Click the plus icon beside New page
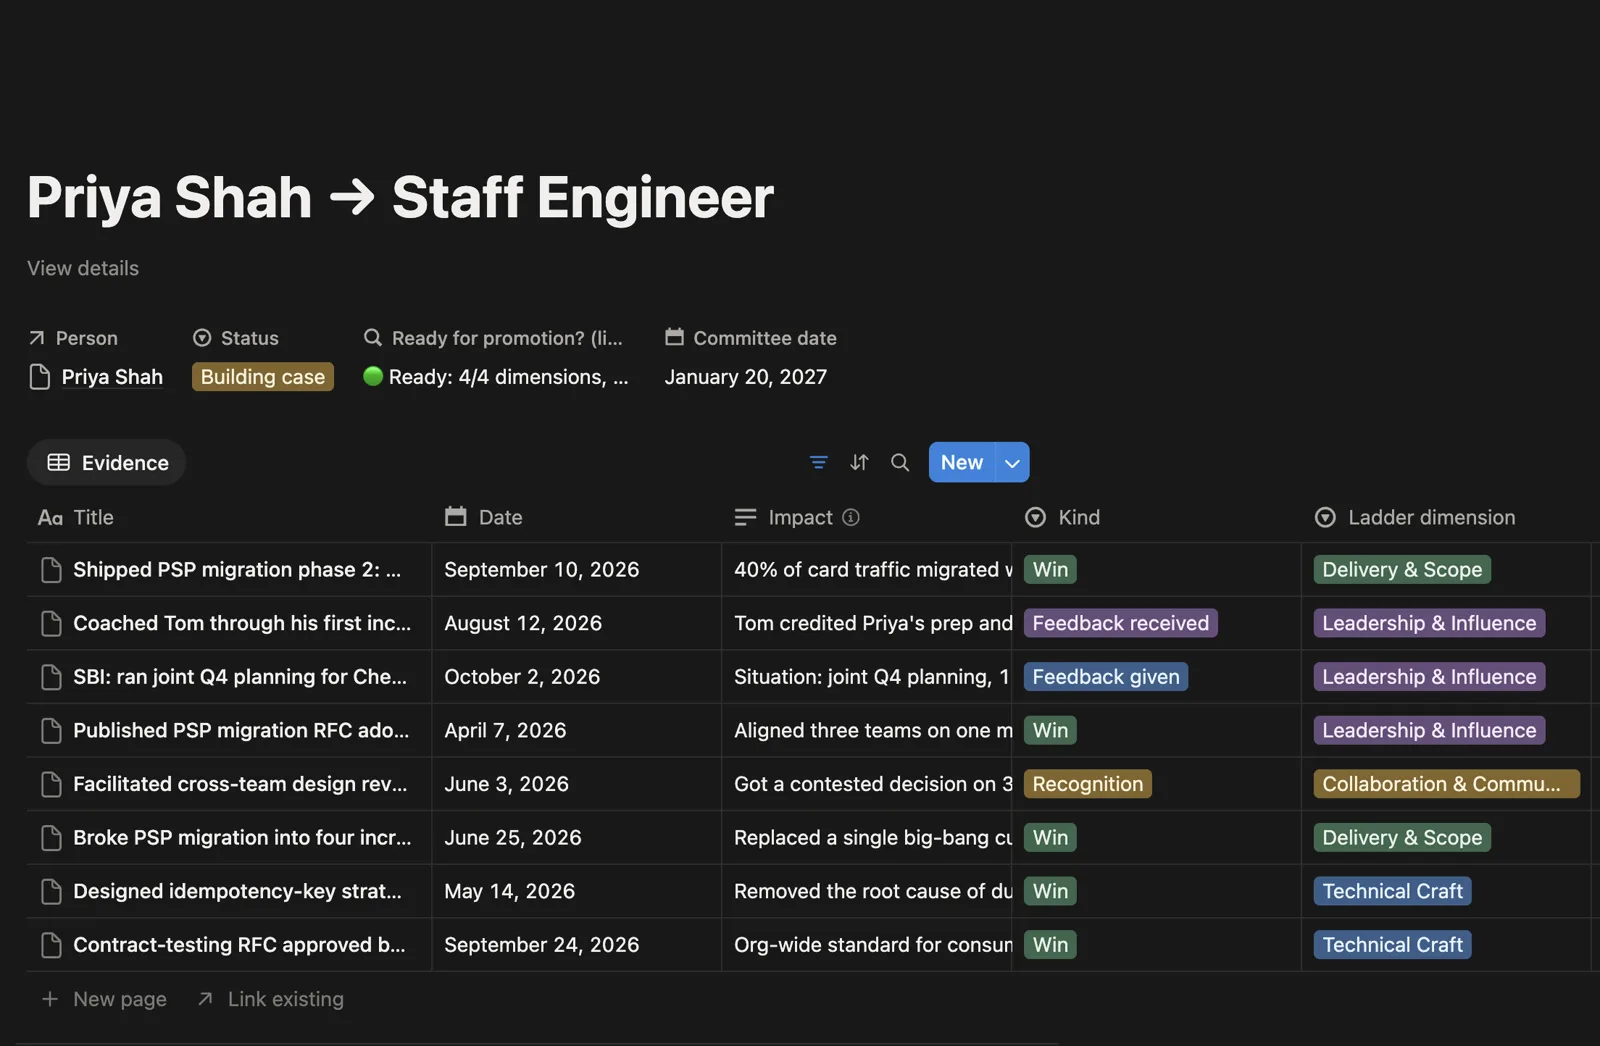The height and width of the screenshot is (1046, 1600). [x=50, y=999]
